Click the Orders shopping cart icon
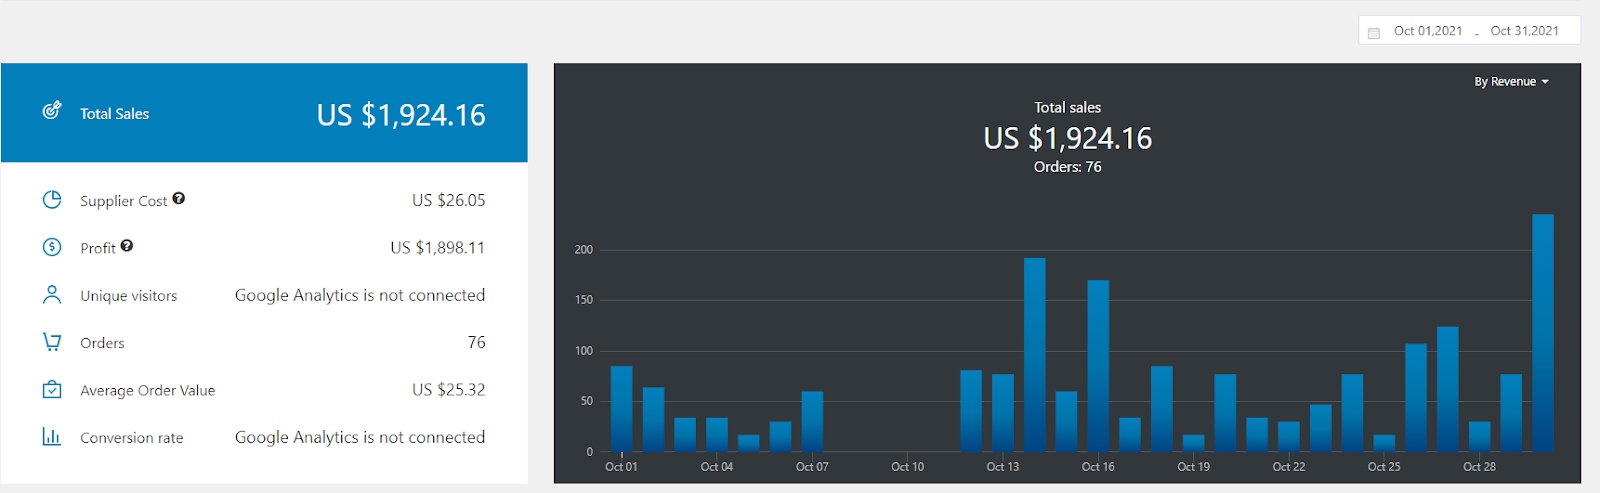1600x493 pixels. (52, 342)
